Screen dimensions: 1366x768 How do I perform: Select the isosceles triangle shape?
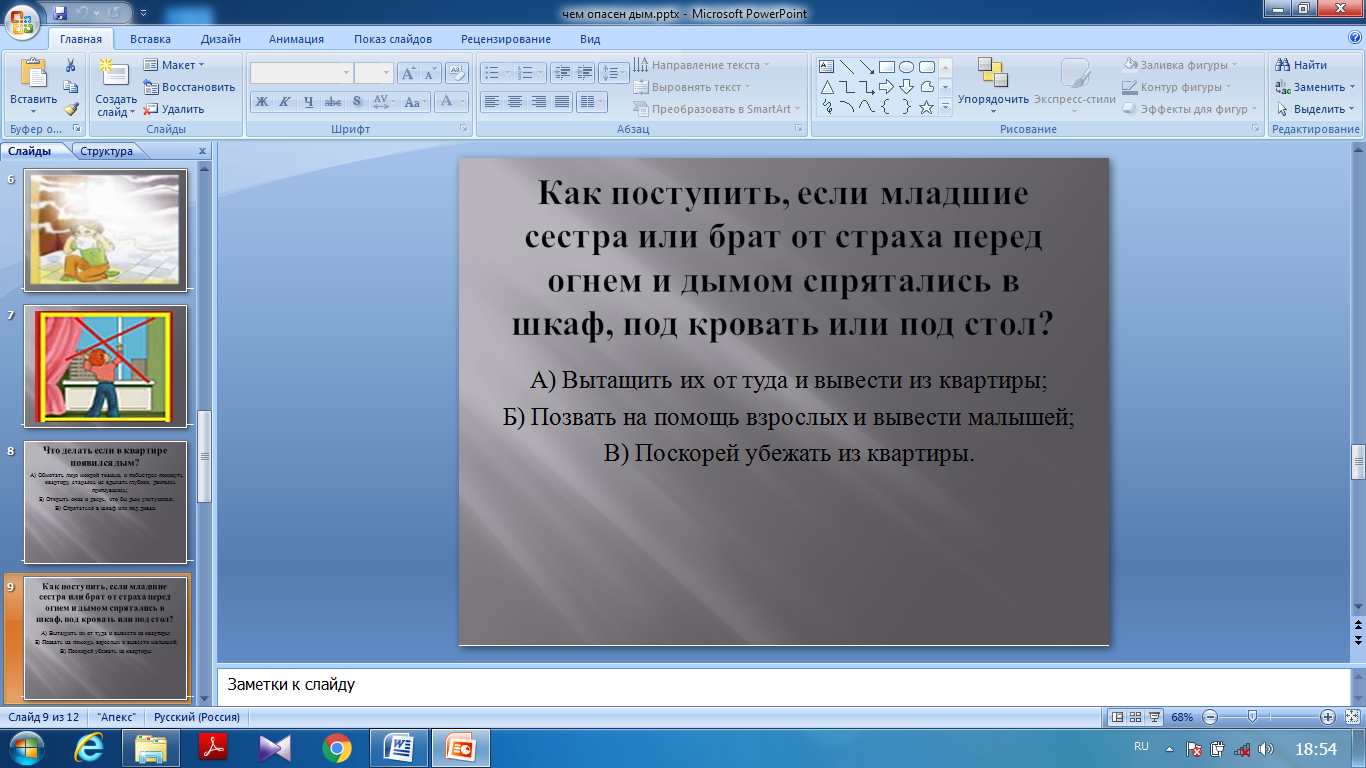[x=827, y=87]
